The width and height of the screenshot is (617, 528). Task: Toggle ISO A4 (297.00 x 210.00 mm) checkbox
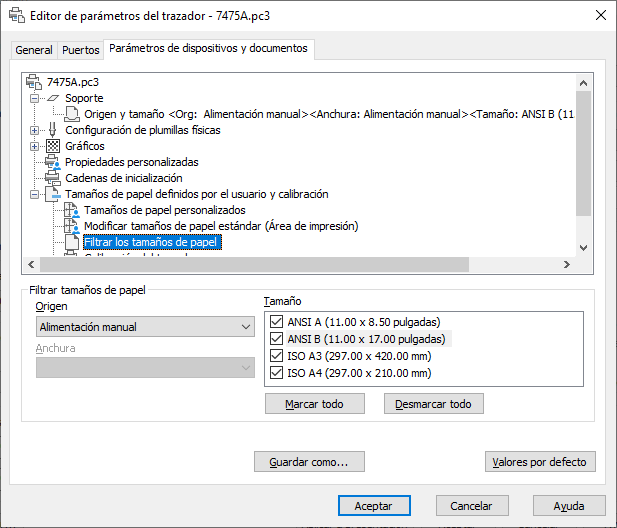click(277, 373)
